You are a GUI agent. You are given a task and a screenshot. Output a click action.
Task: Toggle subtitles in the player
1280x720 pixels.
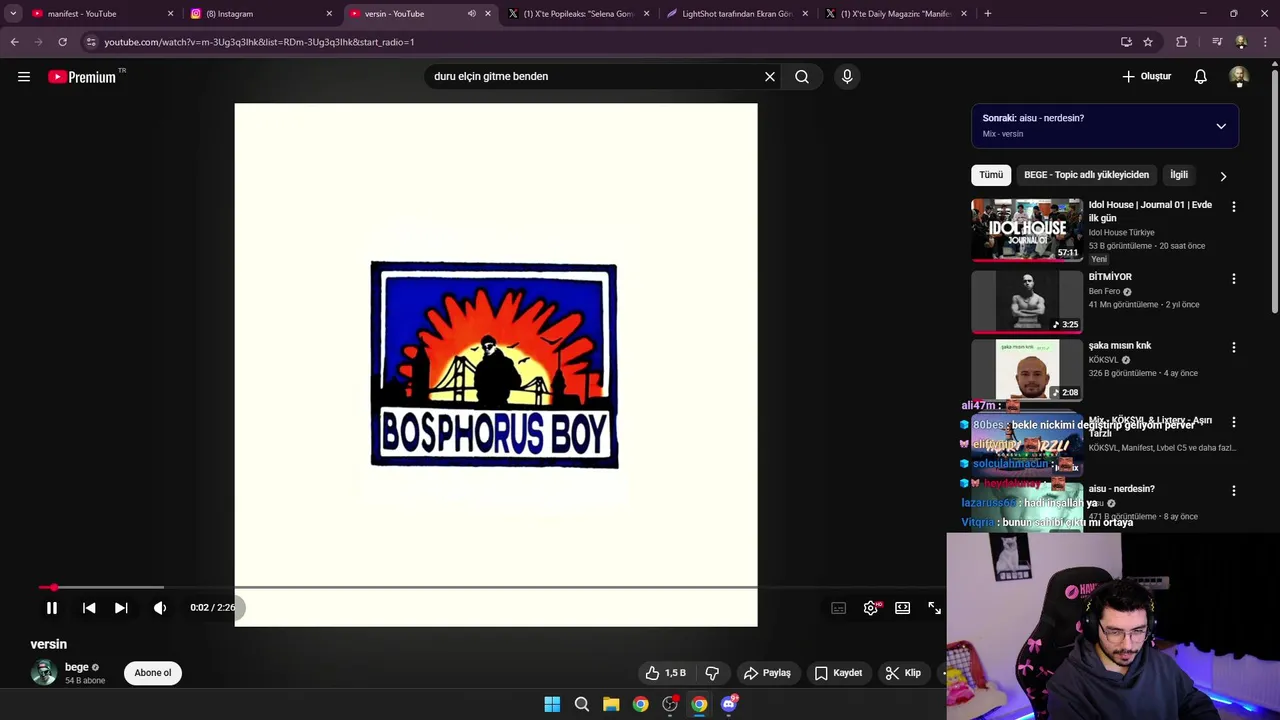coord(839,608)
